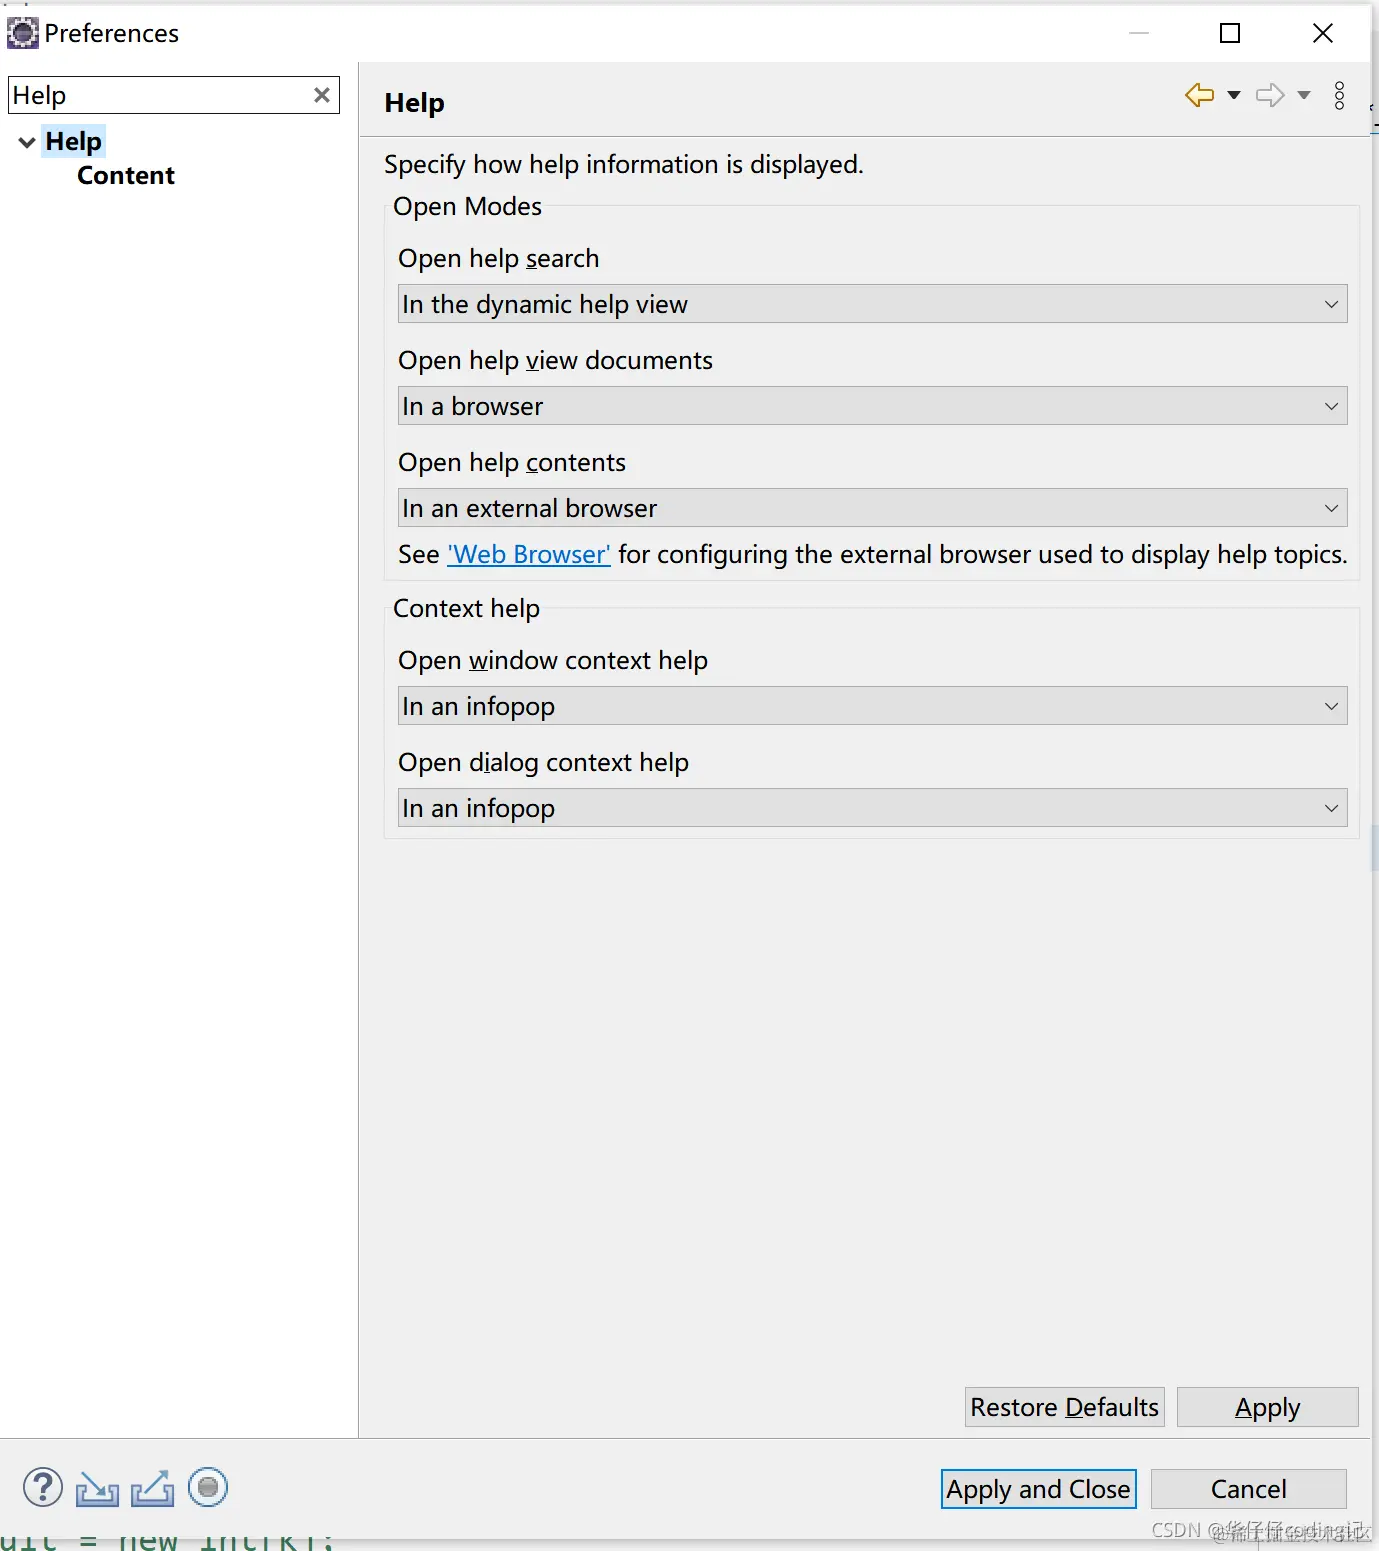Open help via question mark icon
Viewport: 1379px width, 1551px height.
tap(43, 1487)
